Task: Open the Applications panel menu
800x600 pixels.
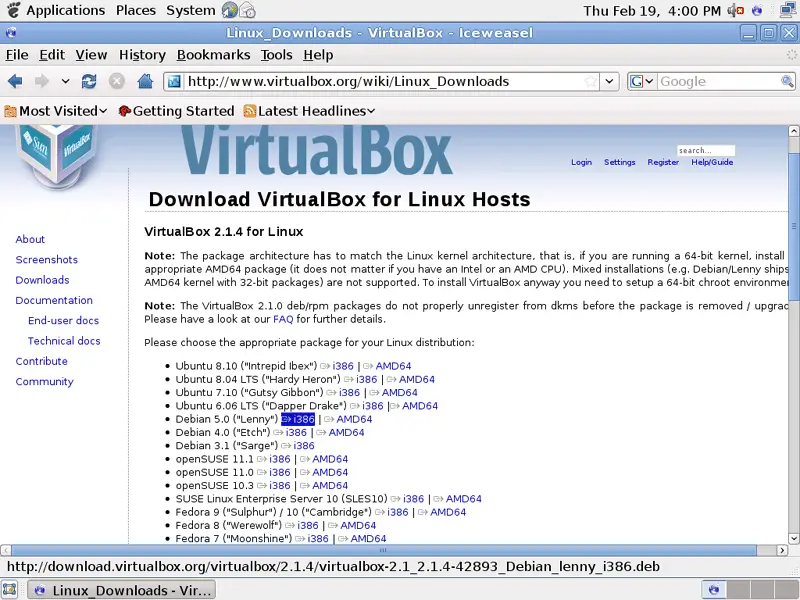Action: pyautogui.click(x=66, y=10)
